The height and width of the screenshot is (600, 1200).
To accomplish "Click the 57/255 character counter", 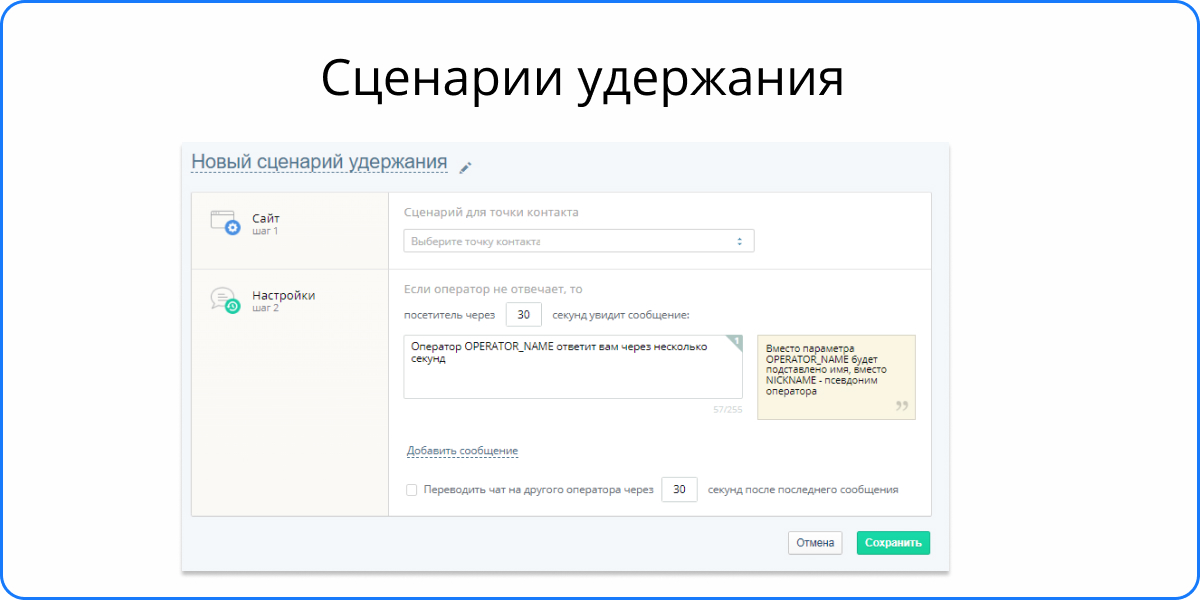I will (x=727, y=409).
